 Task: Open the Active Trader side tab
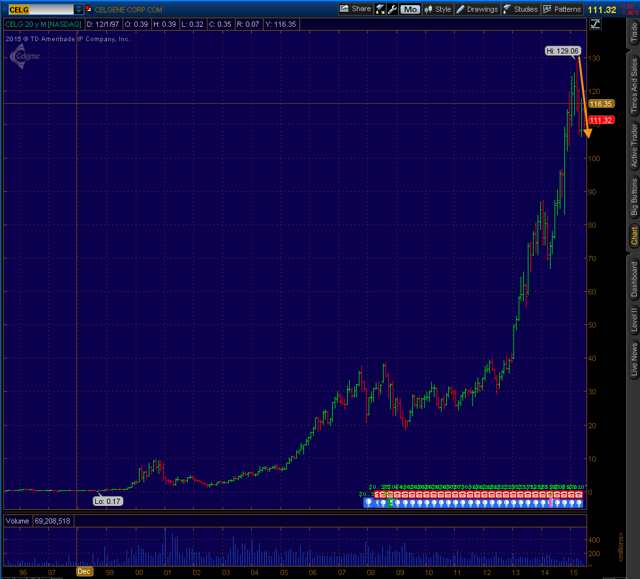pos(634,146)
